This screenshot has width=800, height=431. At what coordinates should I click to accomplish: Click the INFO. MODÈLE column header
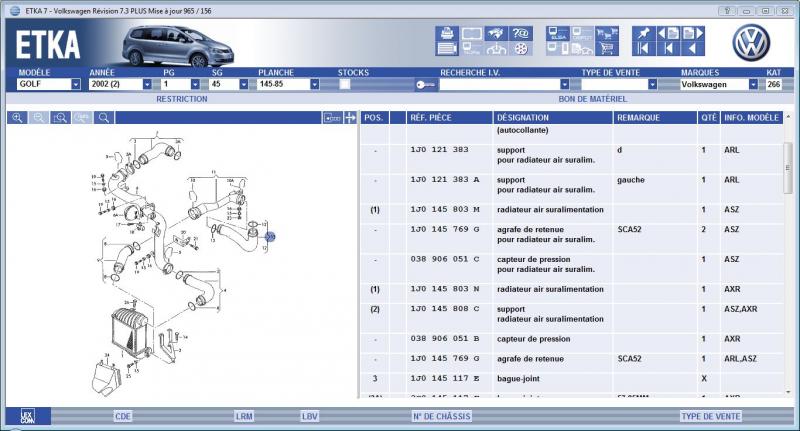[x=751, y=118]
